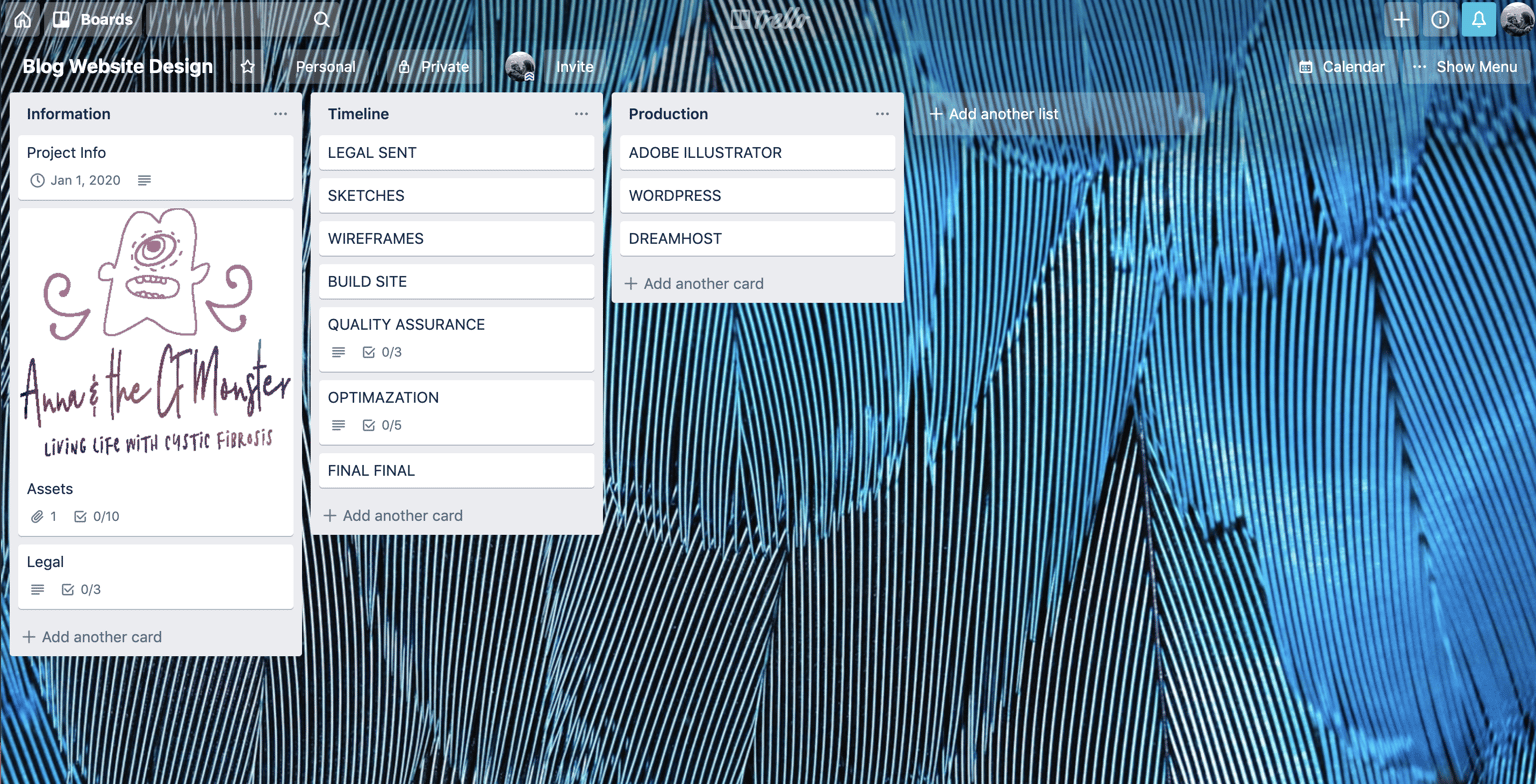Screen dimensions: 1536x784
Task: Open the Boards menu button
Action: pyautogui.click(x=93, y=19)
